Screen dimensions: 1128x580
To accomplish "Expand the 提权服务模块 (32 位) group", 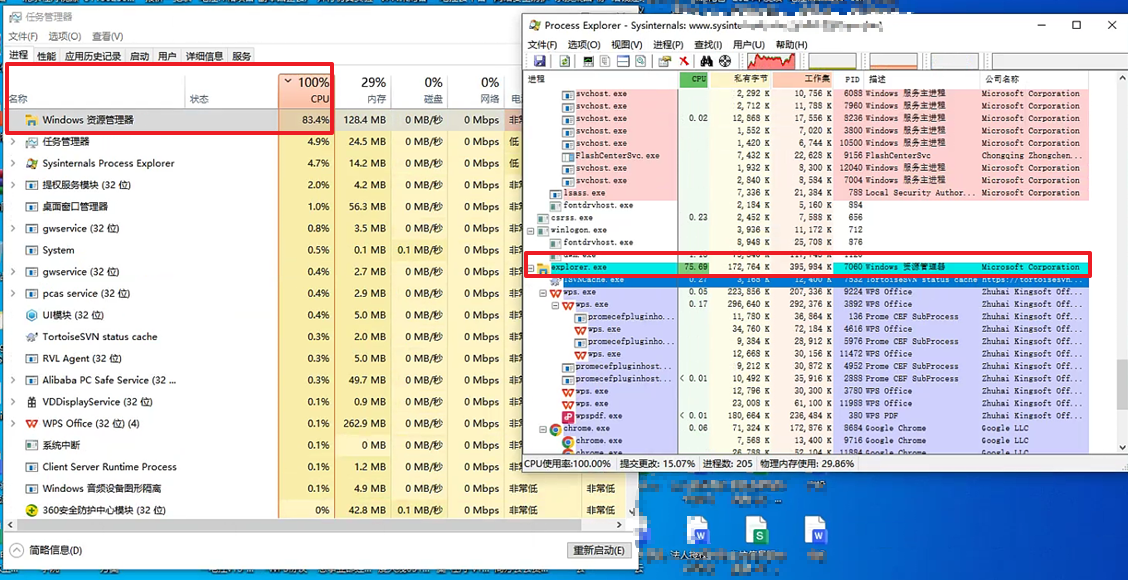I will click(x=13, y=185).
